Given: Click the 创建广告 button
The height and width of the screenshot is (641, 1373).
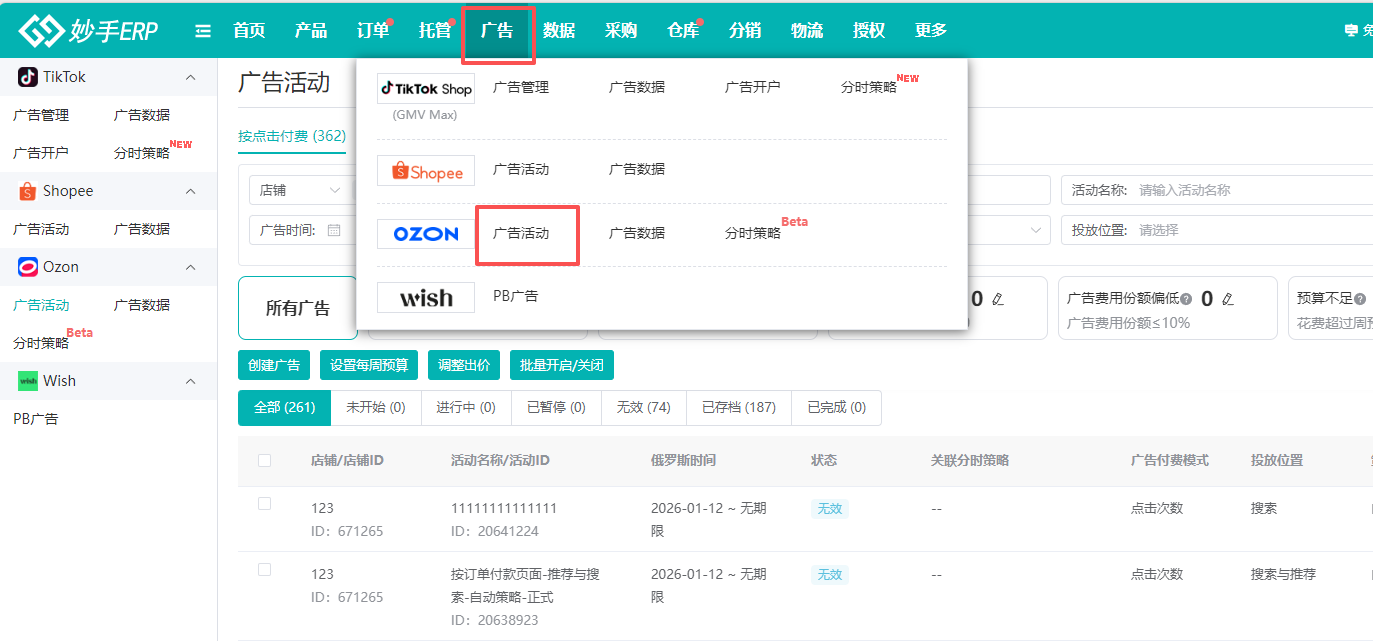Looking at the screenshot, I should [273, 364].
